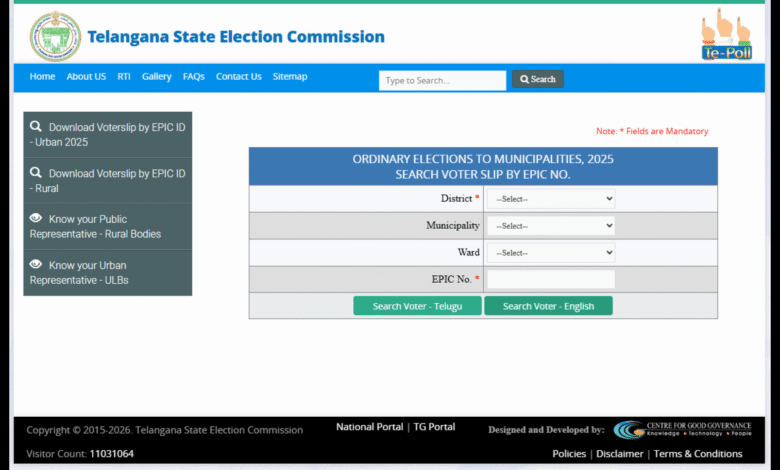
Task: Focus the EPIC No. text field
Action: tap(550, 280)
